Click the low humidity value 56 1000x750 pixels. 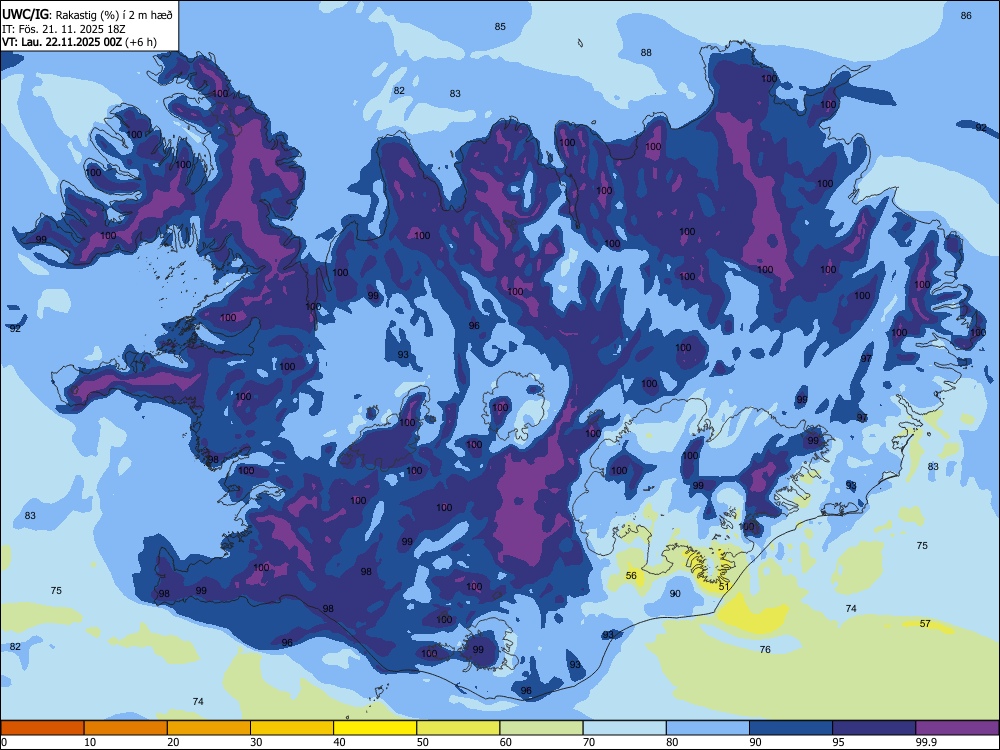click(631, 575)
